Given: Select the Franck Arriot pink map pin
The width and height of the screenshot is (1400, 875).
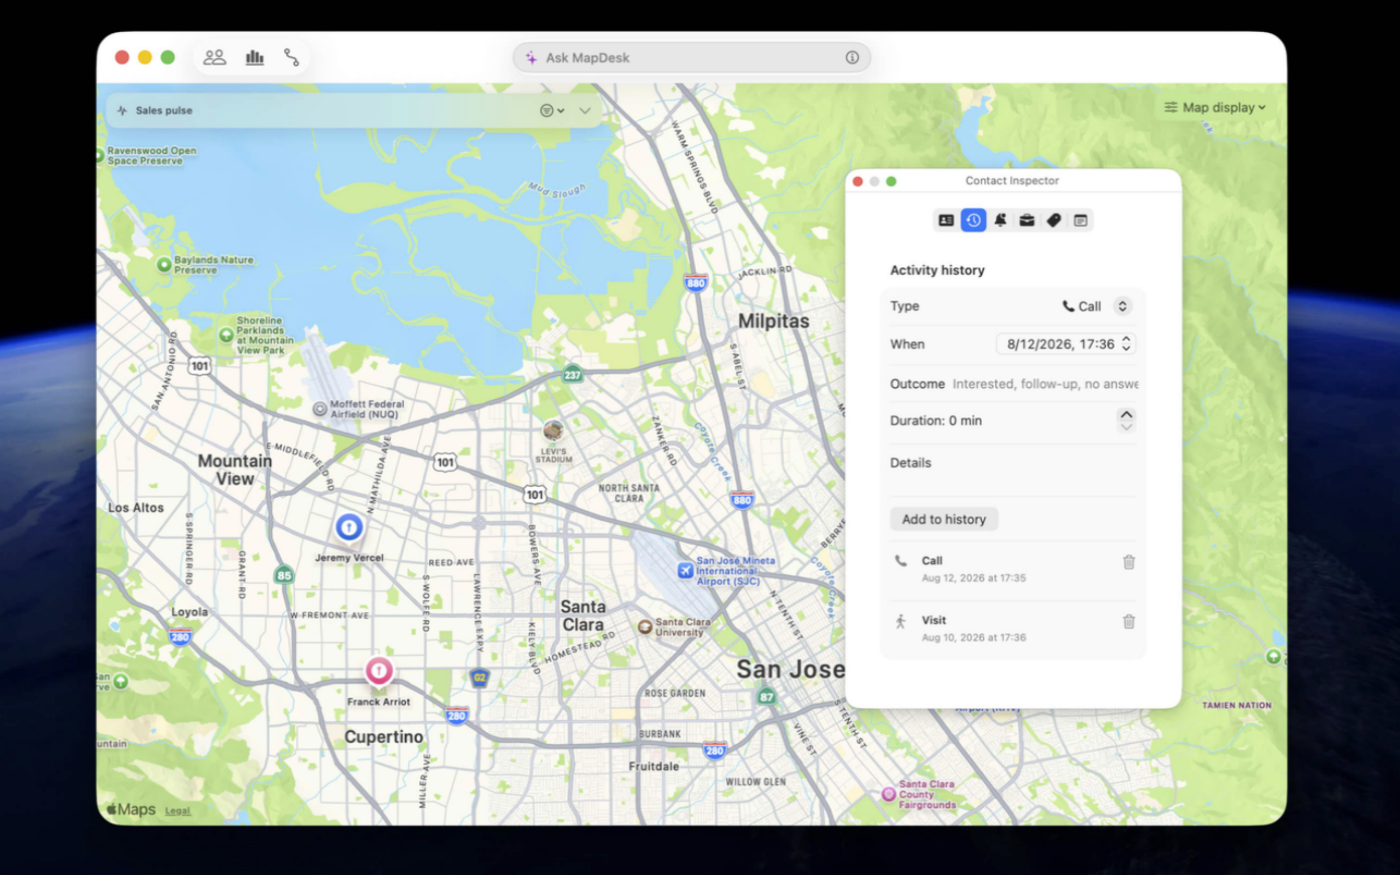Looking at the screenshot, I should click(x=378, y=670).
